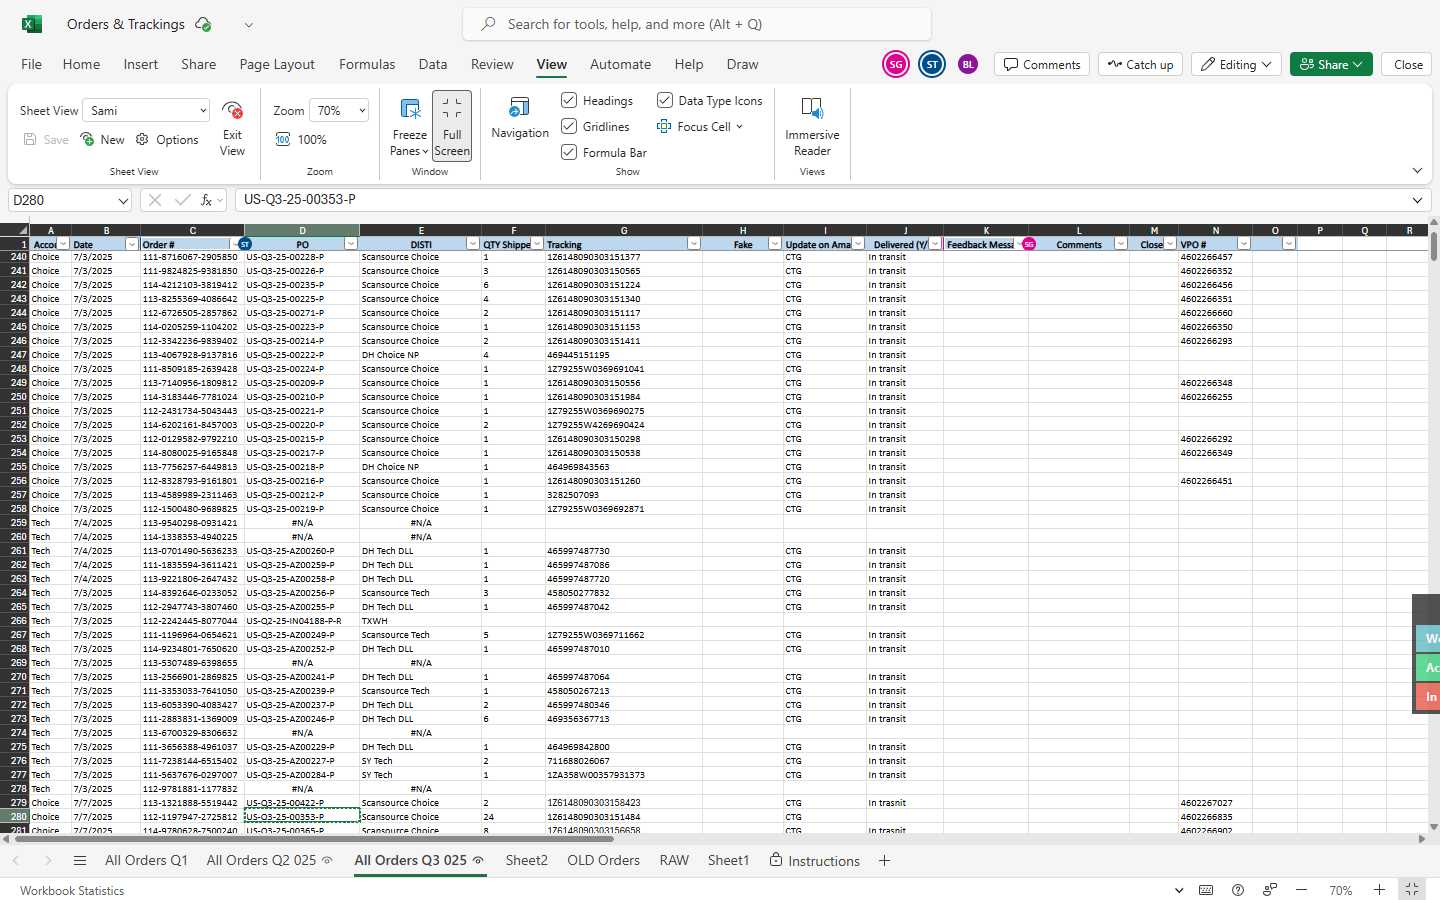Viewport: 1440px width, 900px height.
Task: Open the VPO # column filter dropdown
Action: click(1244, 244)
